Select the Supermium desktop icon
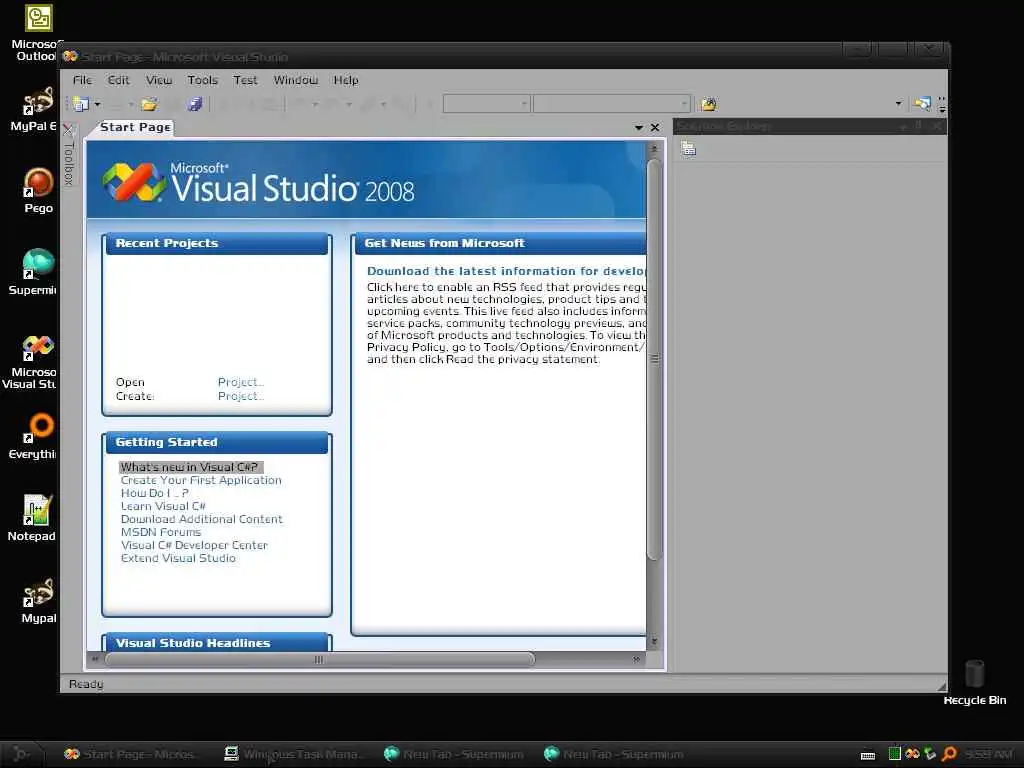This screenshot has height=768, width=1024. [x=36, y=272]
